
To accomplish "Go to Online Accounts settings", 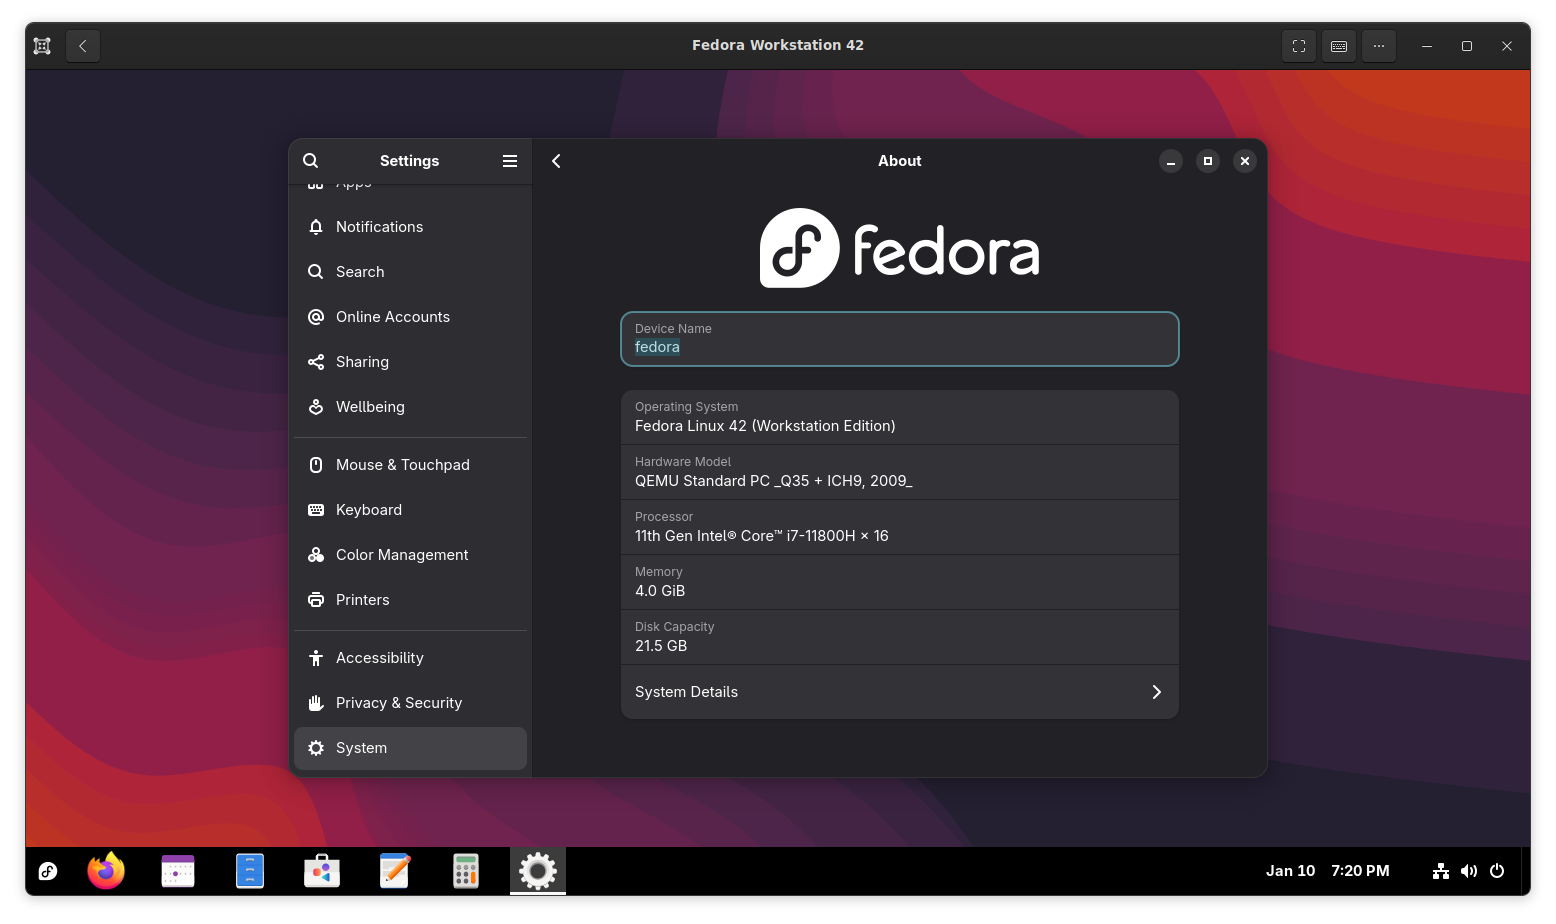I will (392, 317).
